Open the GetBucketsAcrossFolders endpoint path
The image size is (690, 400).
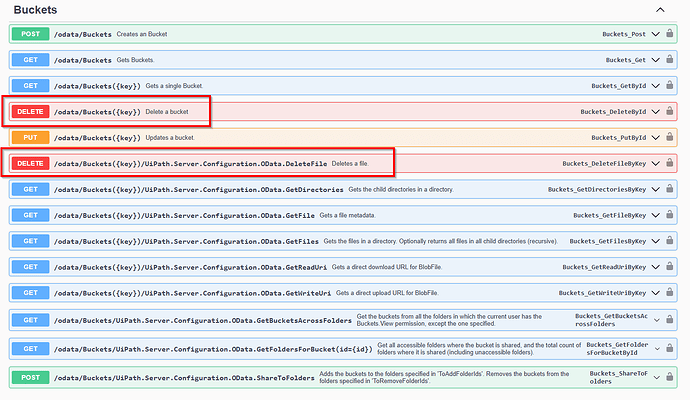click(203, 321)
